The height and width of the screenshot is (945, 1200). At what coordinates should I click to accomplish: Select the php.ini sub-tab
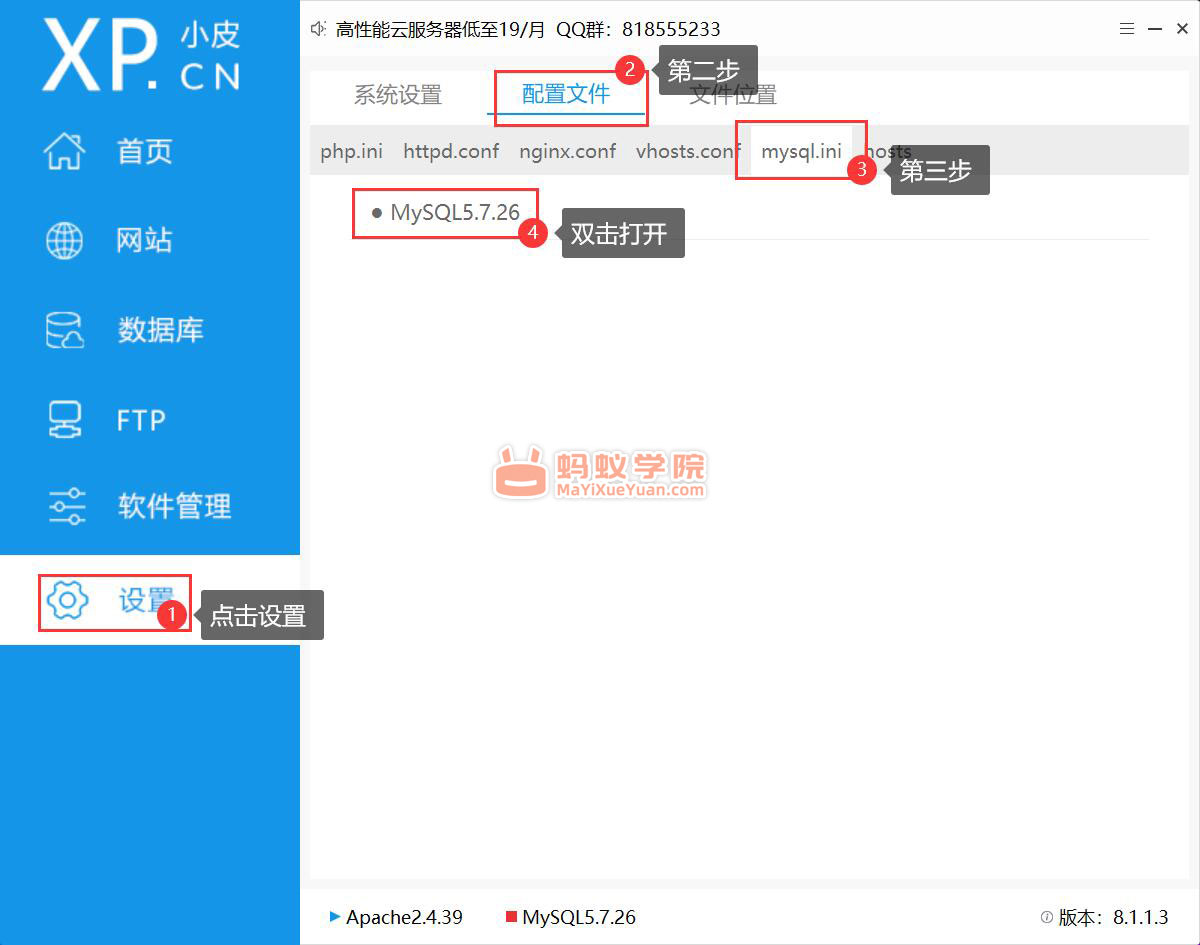(351, 152)
